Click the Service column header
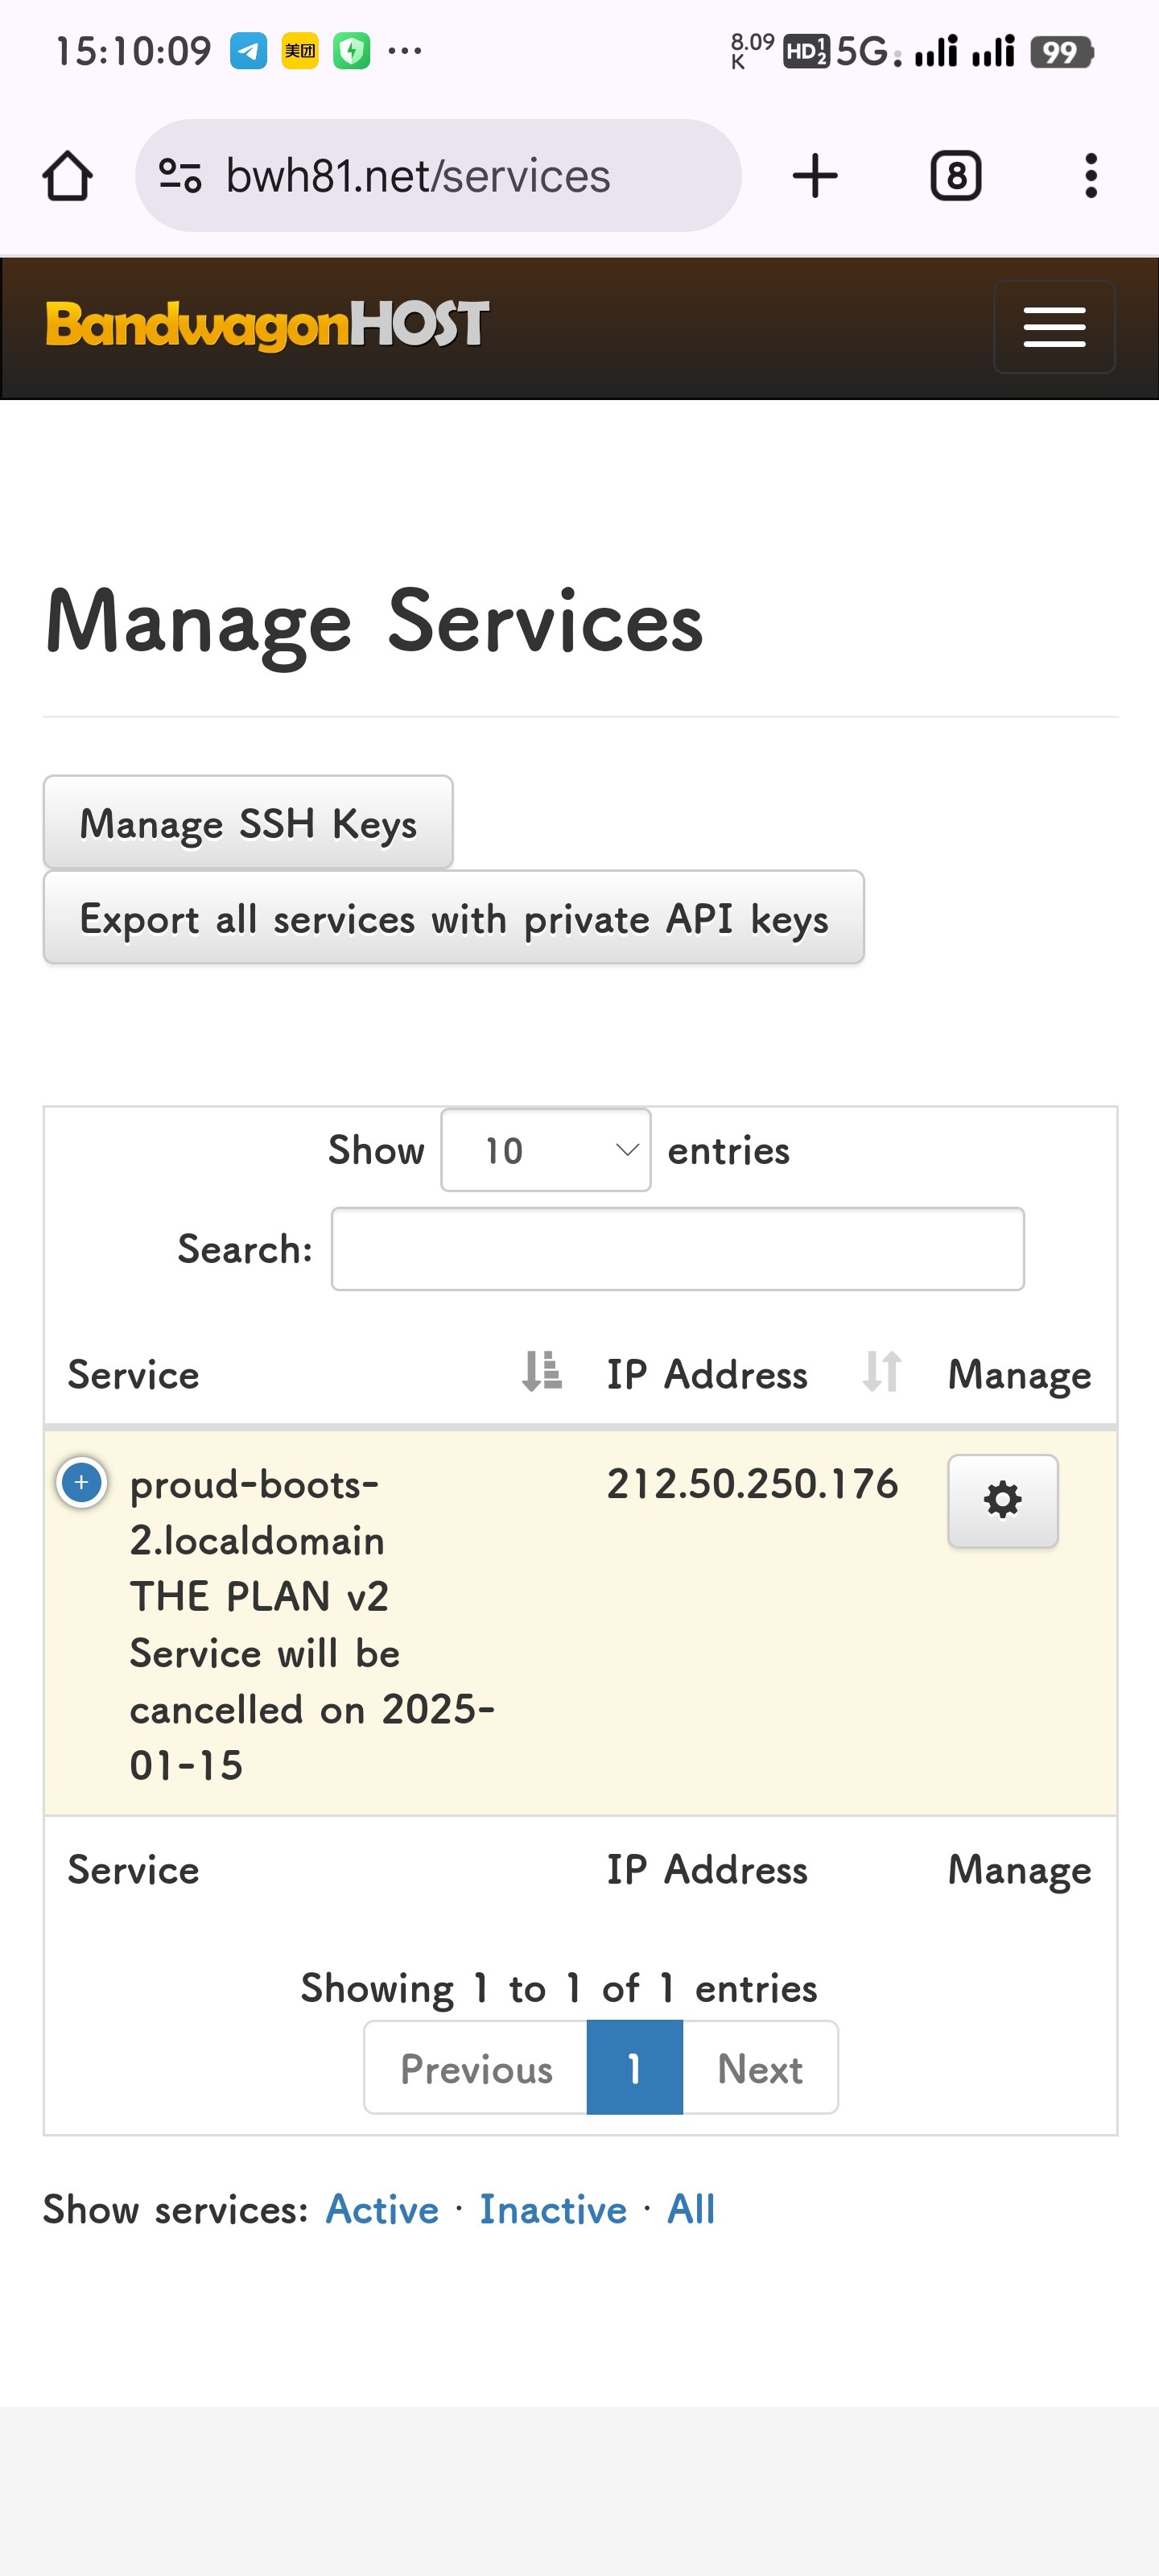Screen dimensions: 1159x2576 133,1374
